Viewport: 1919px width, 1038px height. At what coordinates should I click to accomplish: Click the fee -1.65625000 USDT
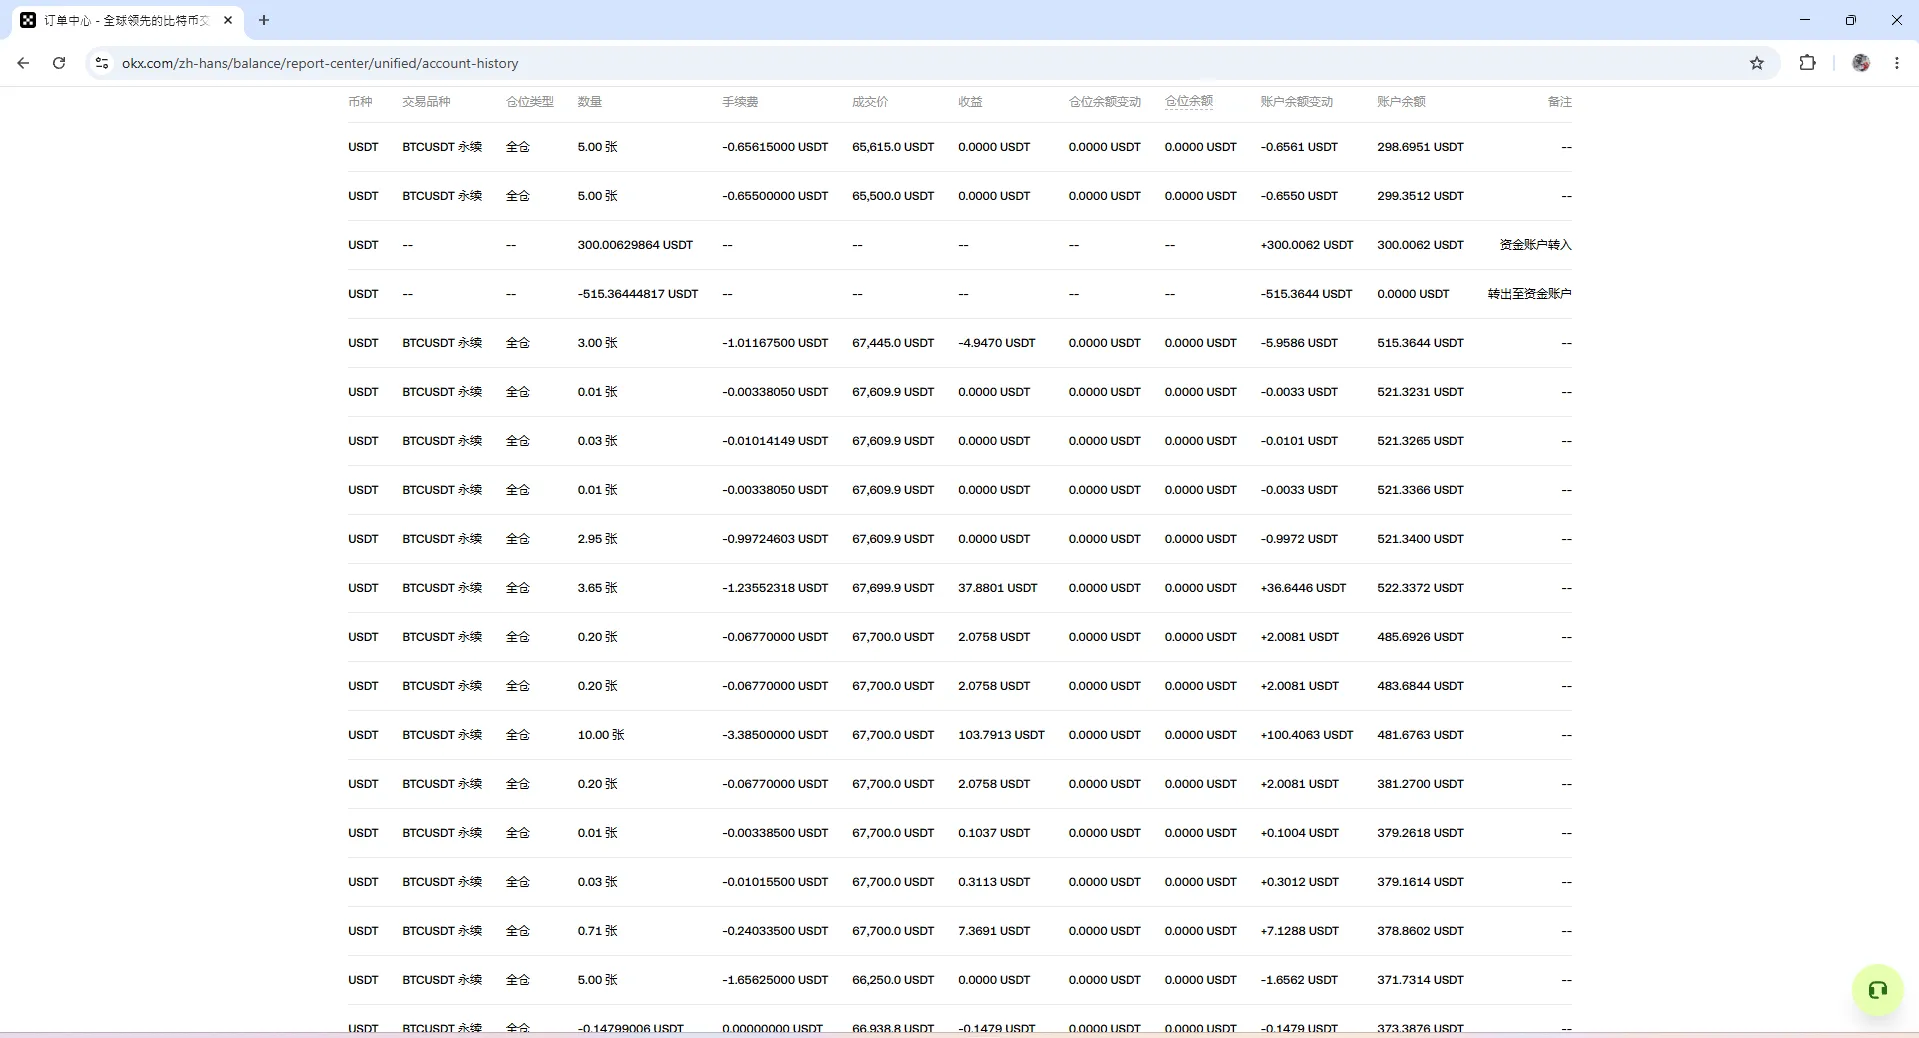click(x=775, y=980)
